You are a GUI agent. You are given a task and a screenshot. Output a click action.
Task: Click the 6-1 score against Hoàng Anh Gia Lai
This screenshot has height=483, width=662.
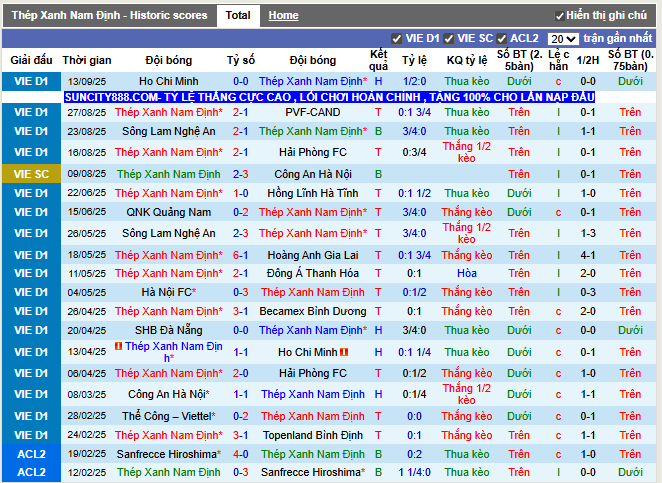click(240, 255)
